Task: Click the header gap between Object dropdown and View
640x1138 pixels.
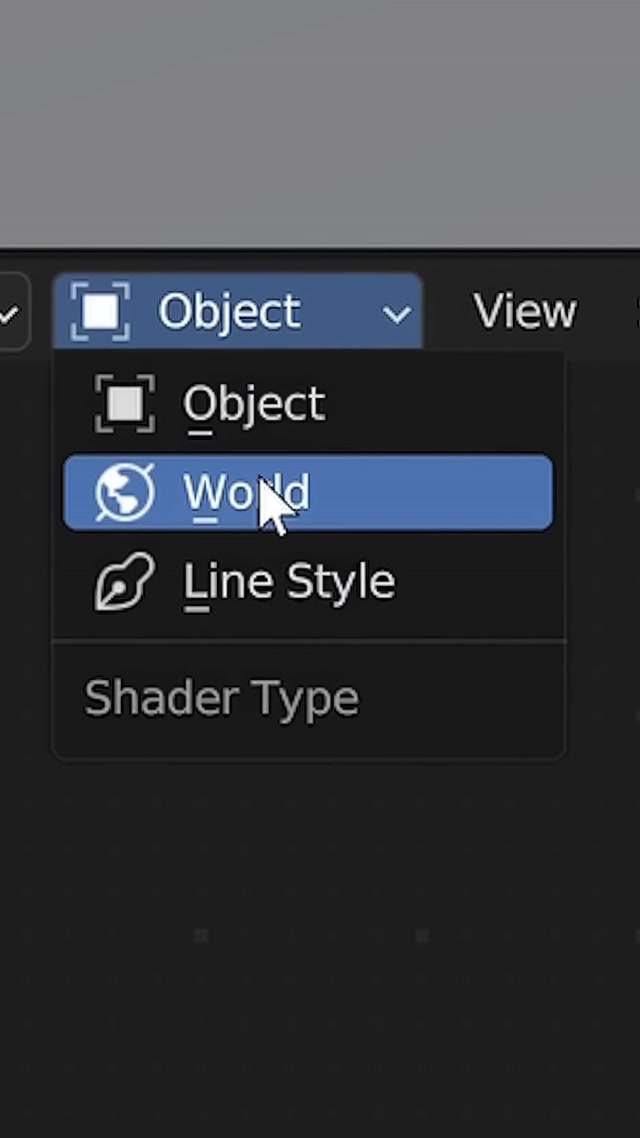Action: (x=446, y=312)
